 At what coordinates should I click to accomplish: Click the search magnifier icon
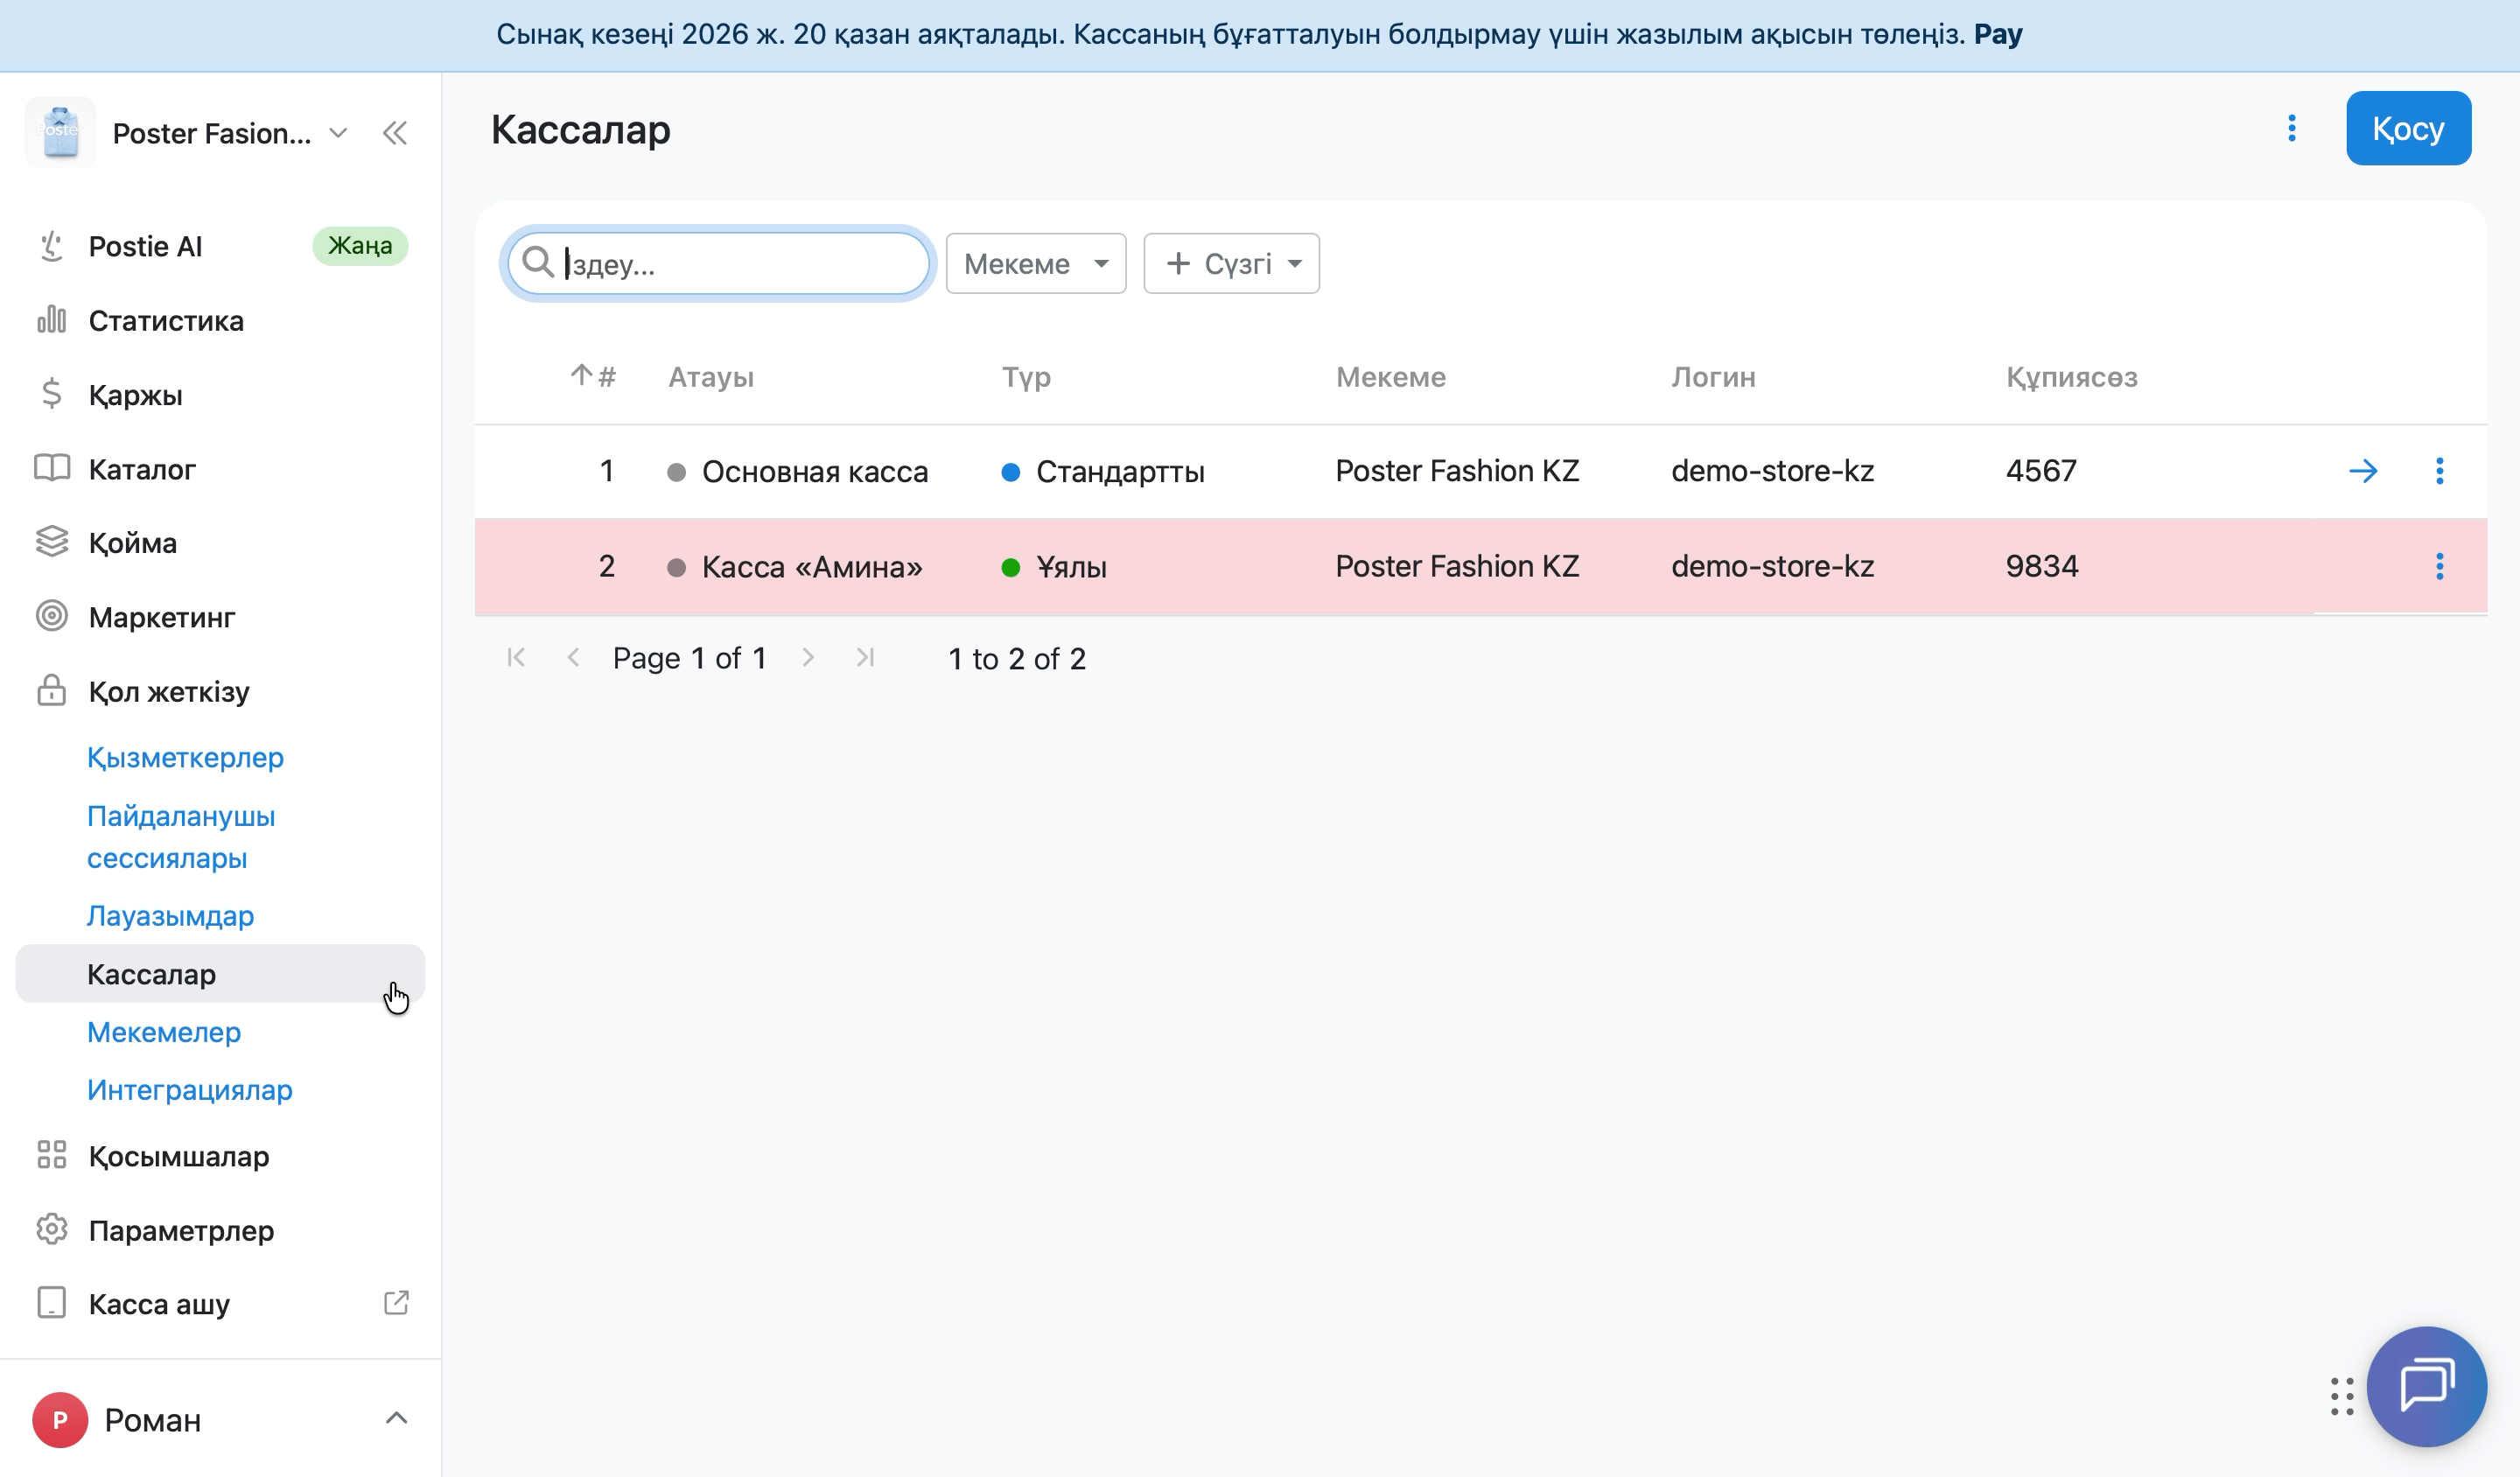point(538,262)
